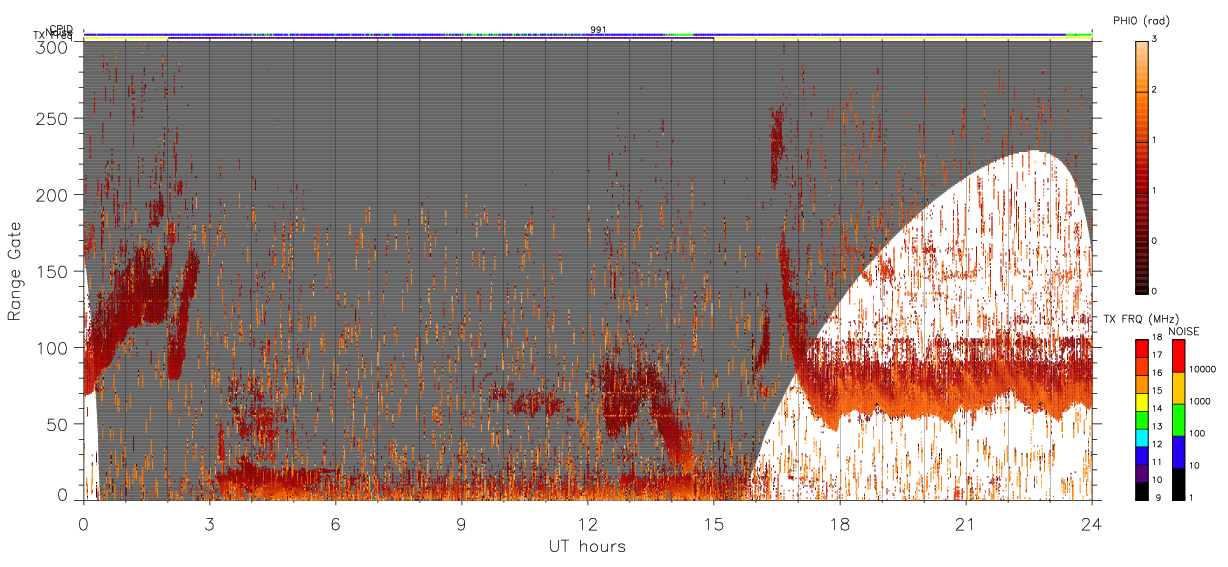Click the 200 tick on Range Gate axis

53,195
